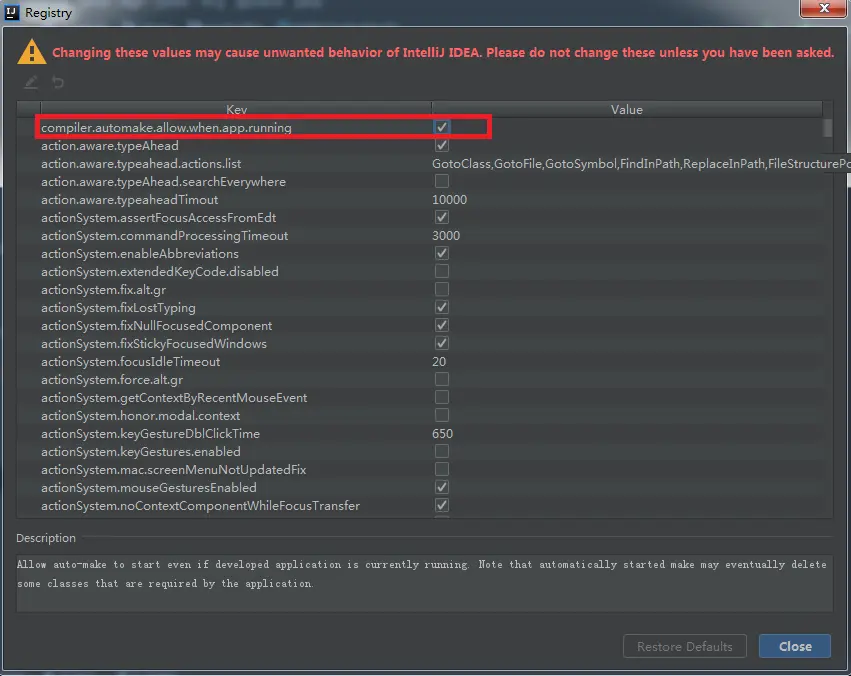Select actionSystem.assertFocusAccessFromEdt key
Screen dimensions: 851x676
[x=158, y=218]
